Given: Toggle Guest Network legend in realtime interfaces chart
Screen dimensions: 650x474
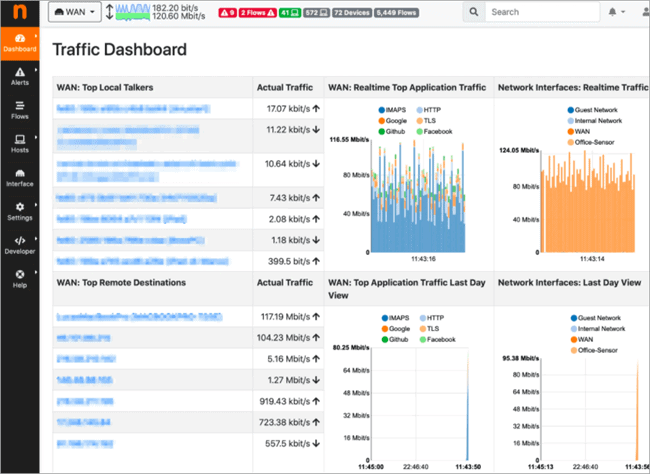Looking at the screenshot, I should (x=592, y=110).
